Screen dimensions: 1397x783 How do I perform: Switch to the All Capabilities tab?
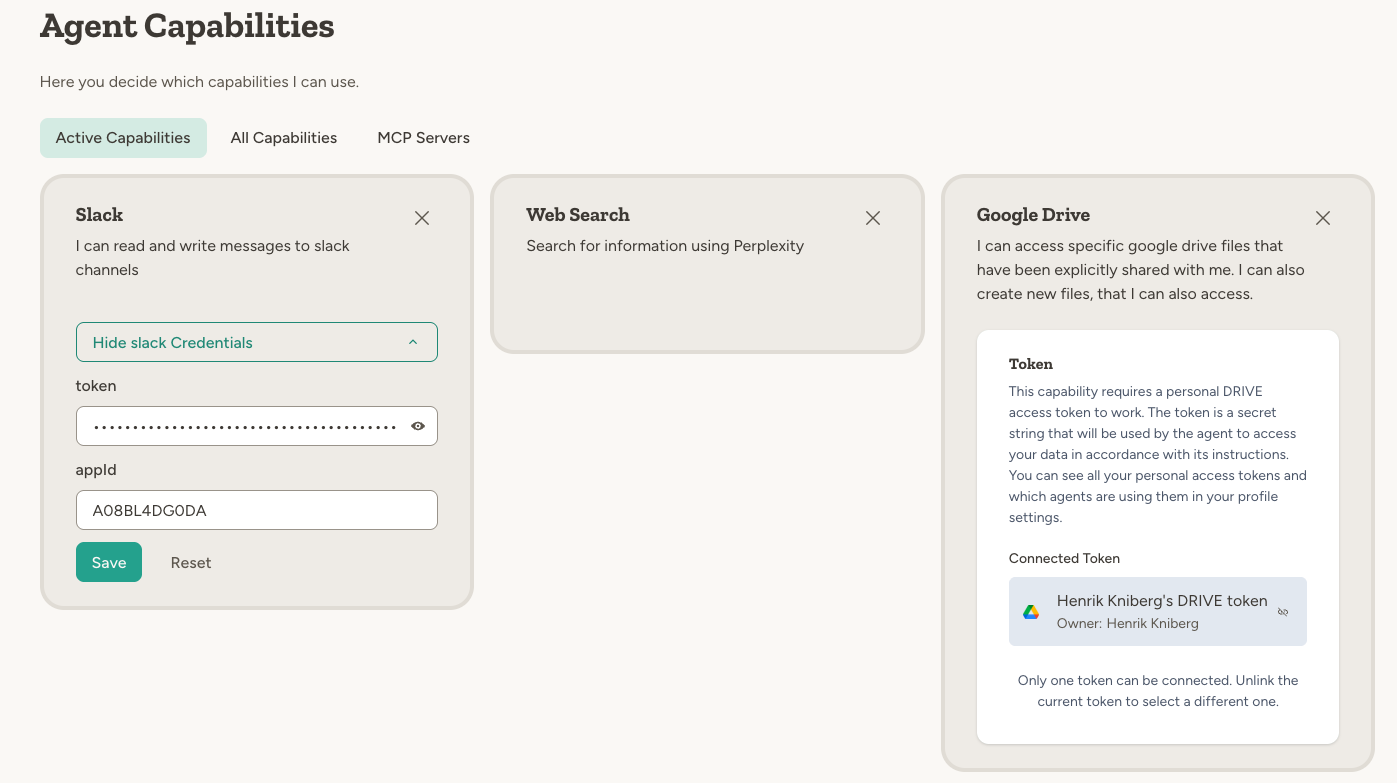(283, 137)
